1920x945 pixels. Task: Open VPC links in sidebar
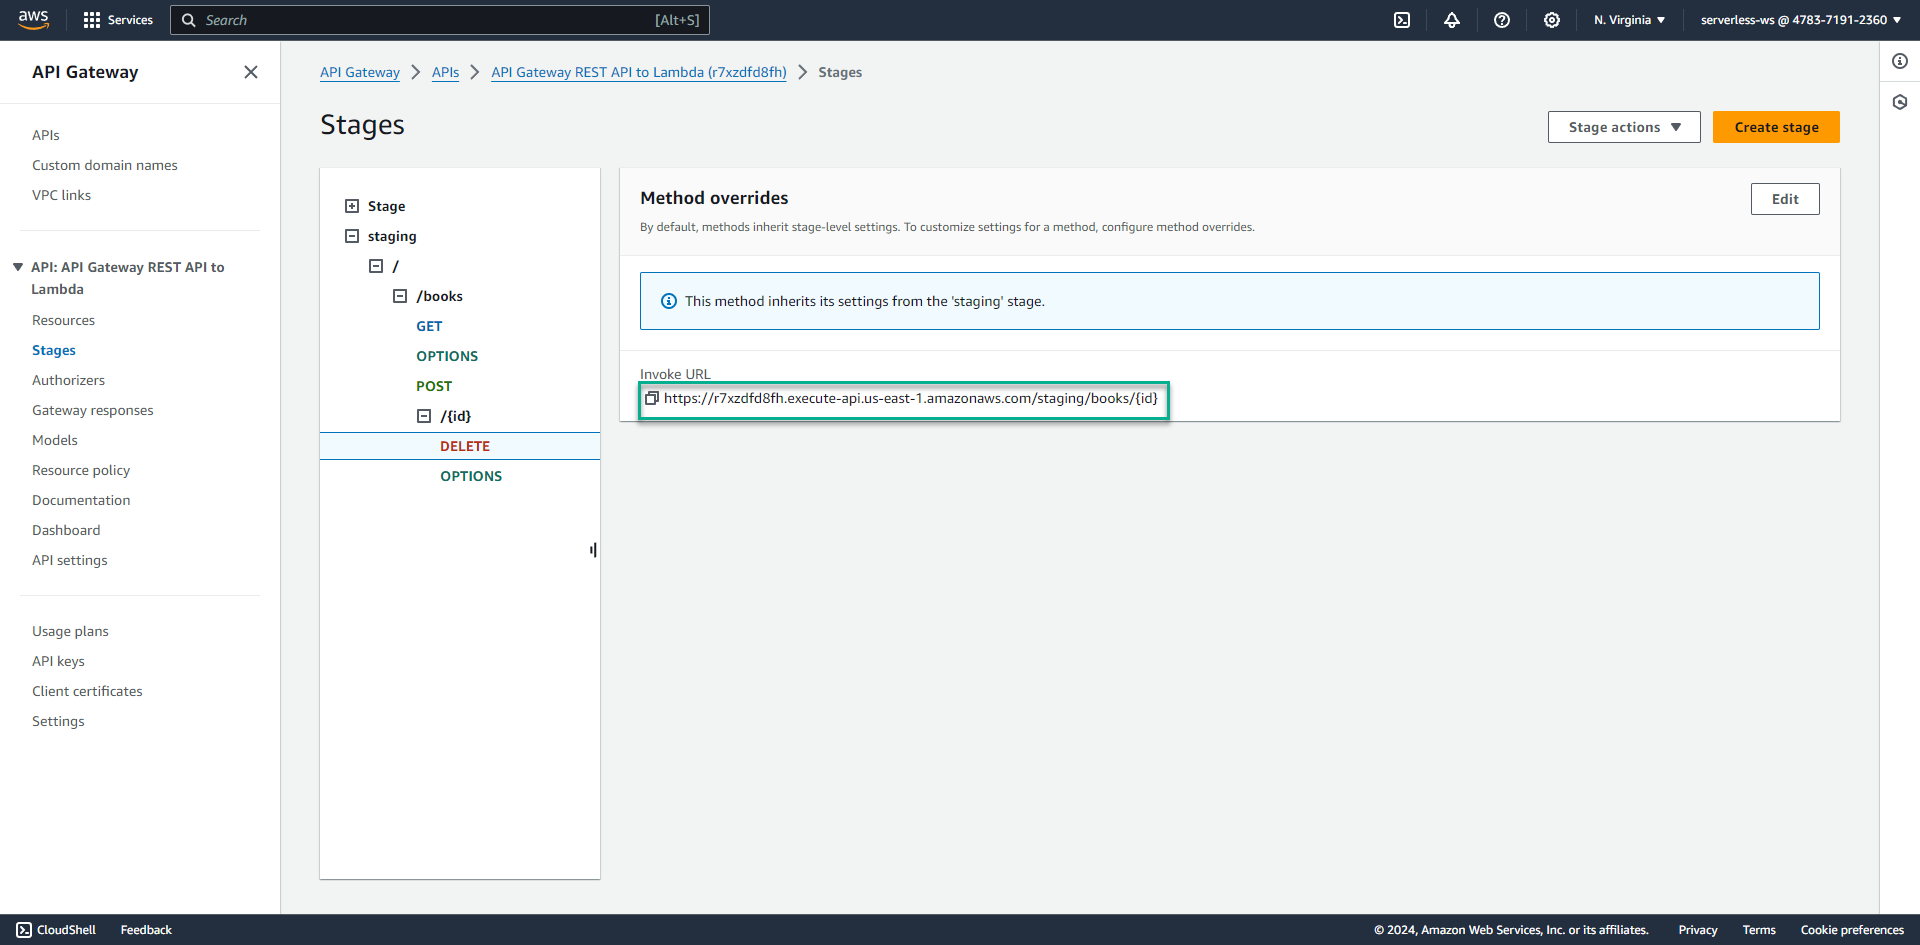[61, 195]
